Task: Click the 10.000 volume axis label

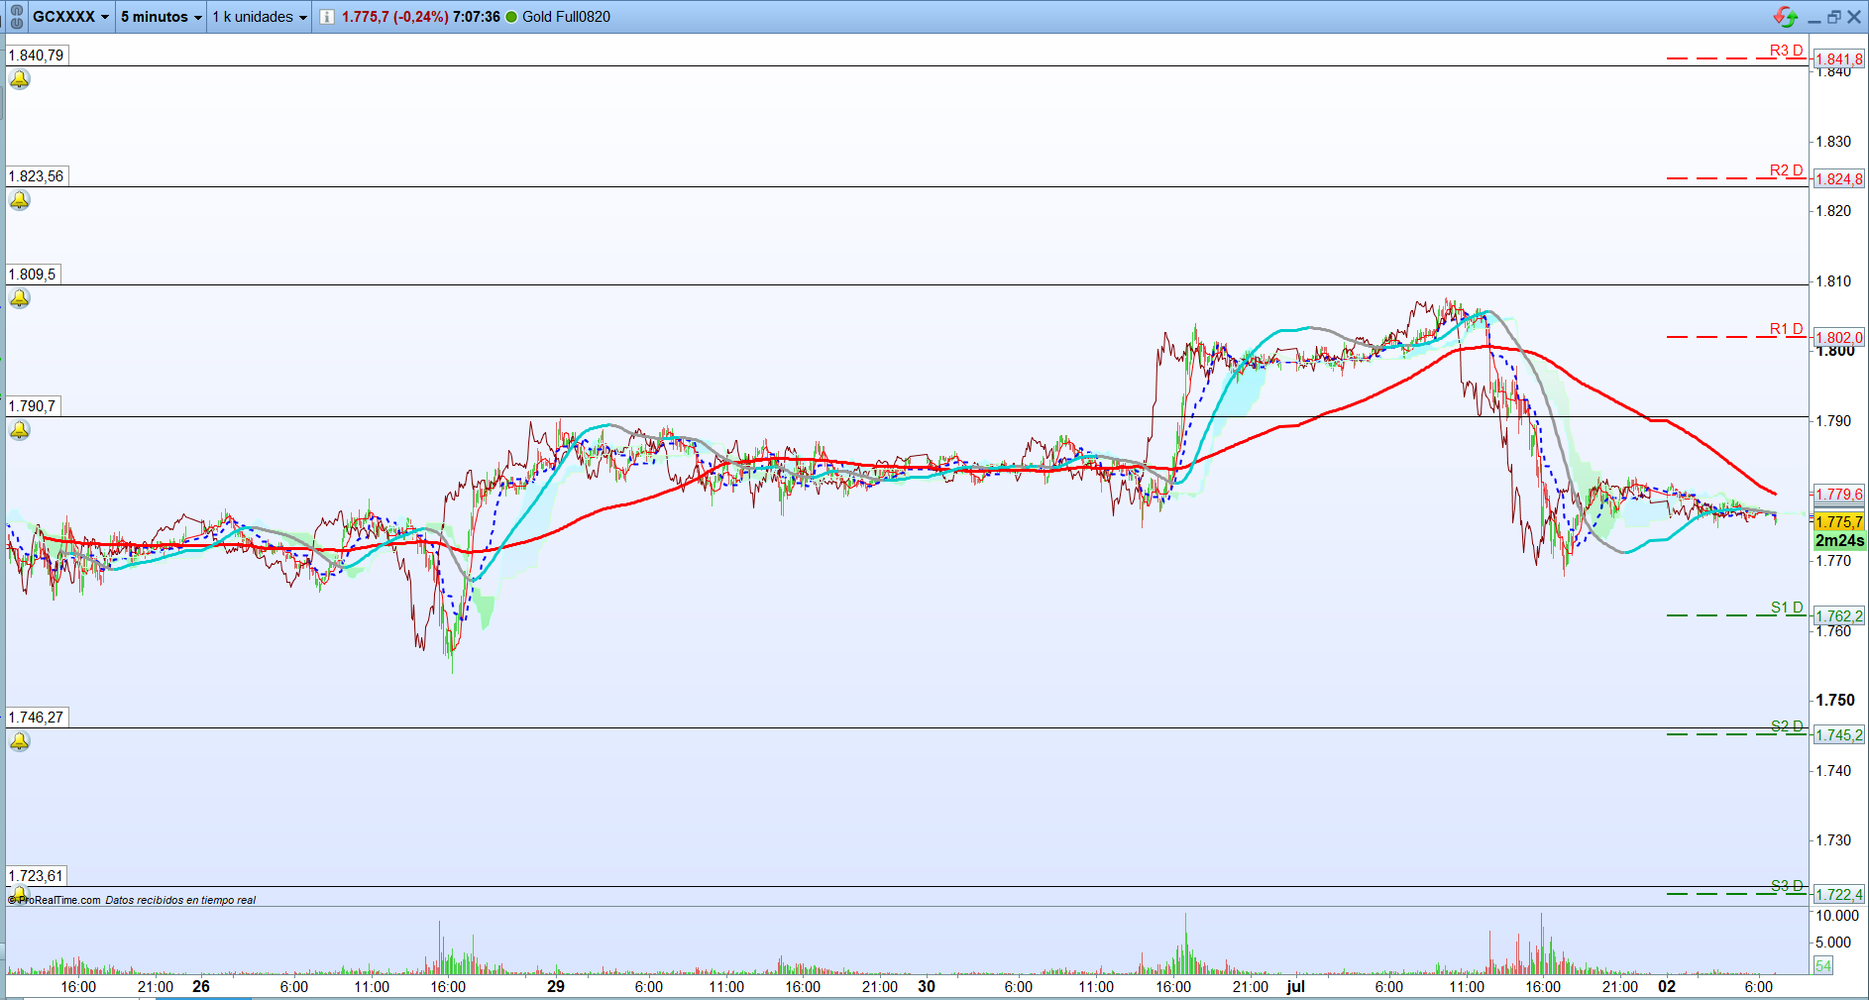Action: pos(1838,915)
